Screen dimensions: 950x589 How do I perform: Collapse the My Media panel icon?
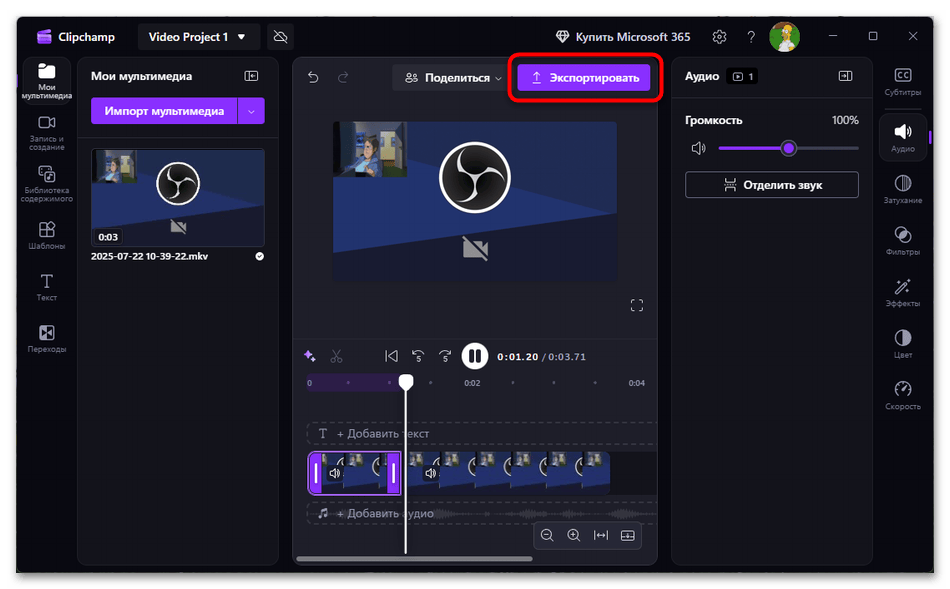pyautogui.click(x=251, y=76)
